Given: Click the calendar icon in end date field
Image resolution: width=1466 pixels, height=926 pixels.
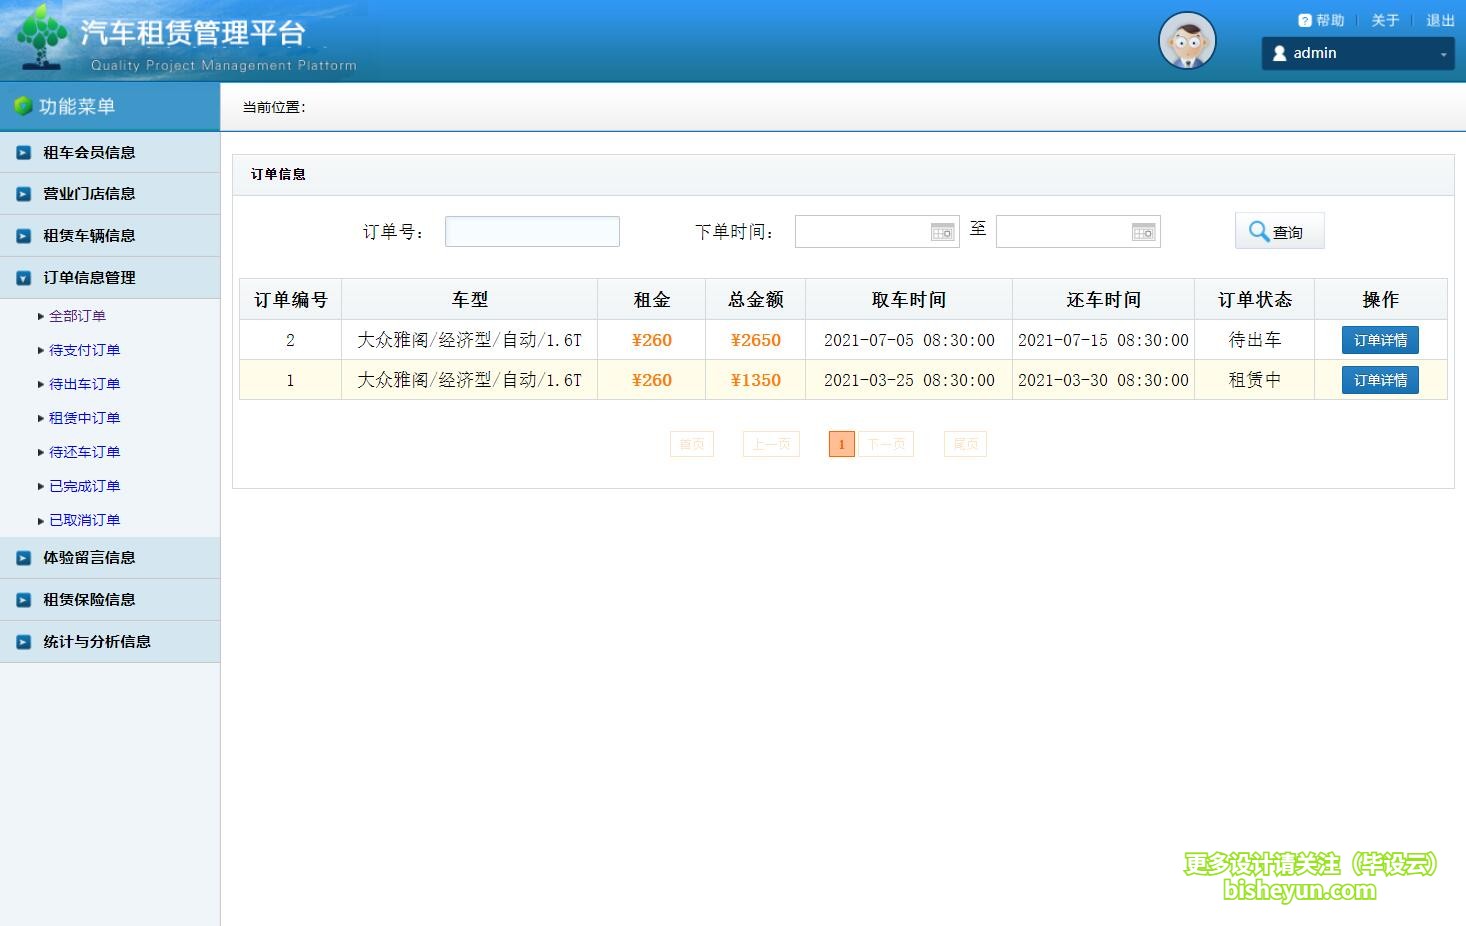Looking at the screenshot, I should pyautogui.click(x=1143, y=232).
